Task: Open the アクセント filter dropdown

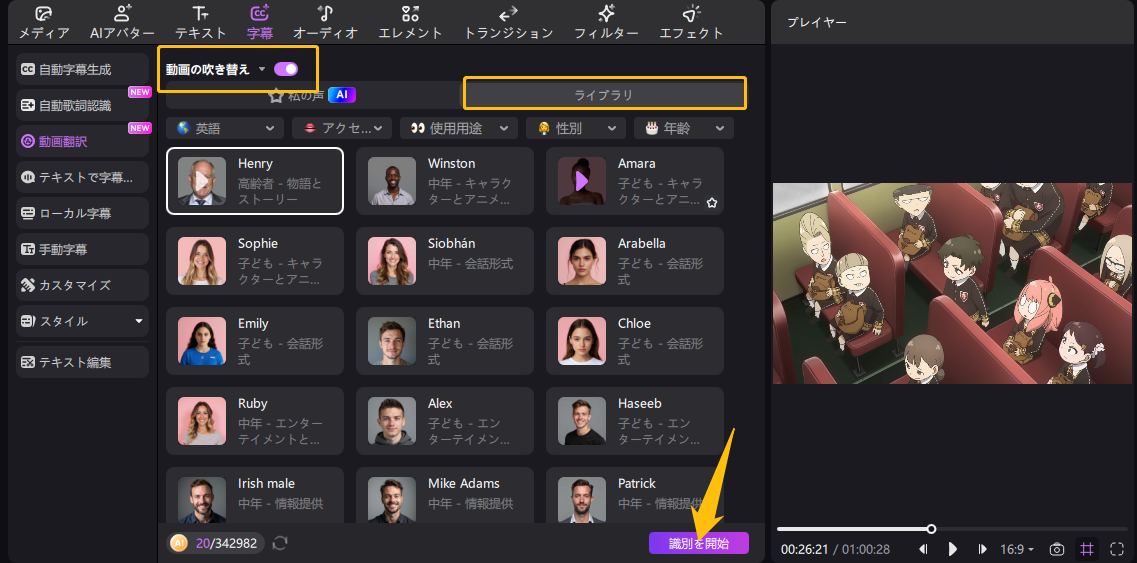Action: 342,128
